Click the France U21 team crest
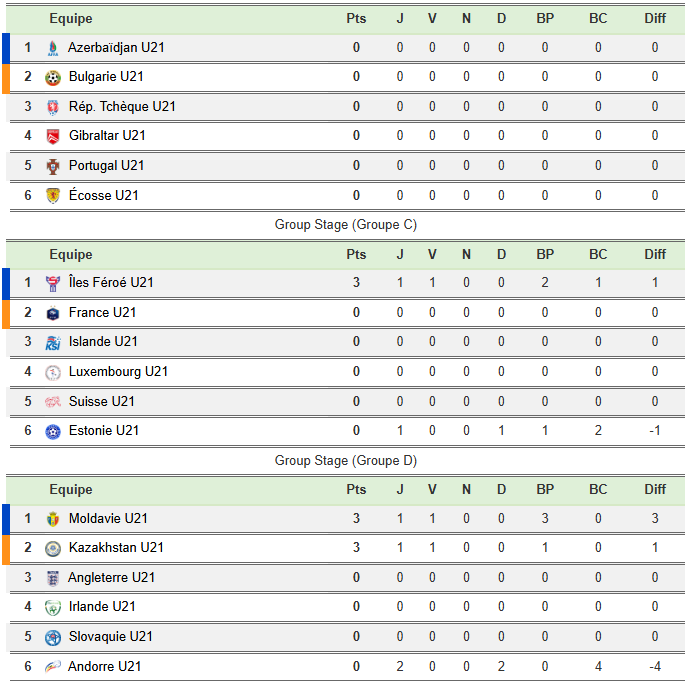 53,313
